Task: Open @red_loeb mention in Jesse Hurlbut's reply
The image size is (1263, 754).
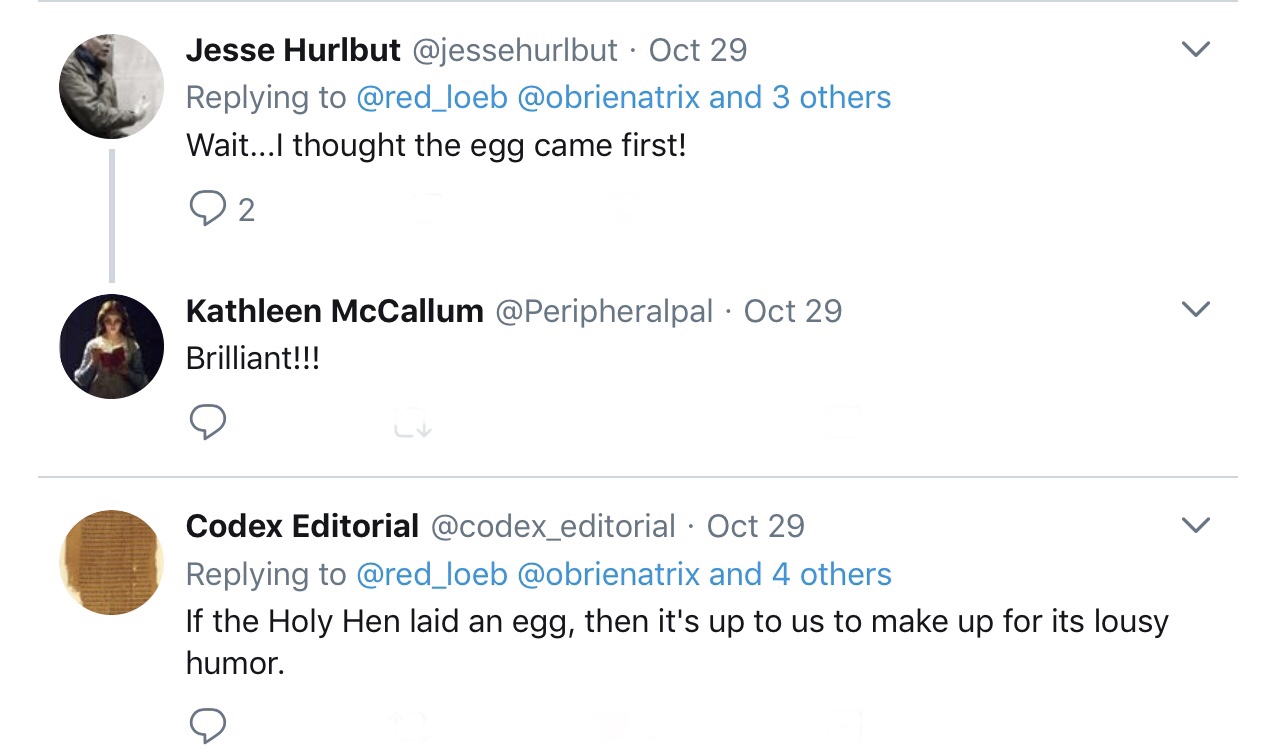Action: [x=432, y=98]
